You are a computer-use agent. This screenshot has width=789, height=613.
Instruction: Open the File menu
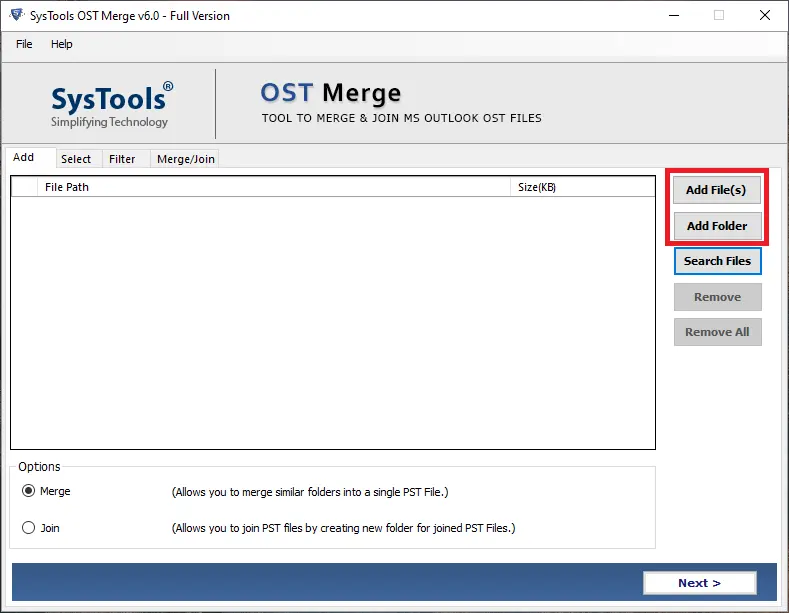24,44
